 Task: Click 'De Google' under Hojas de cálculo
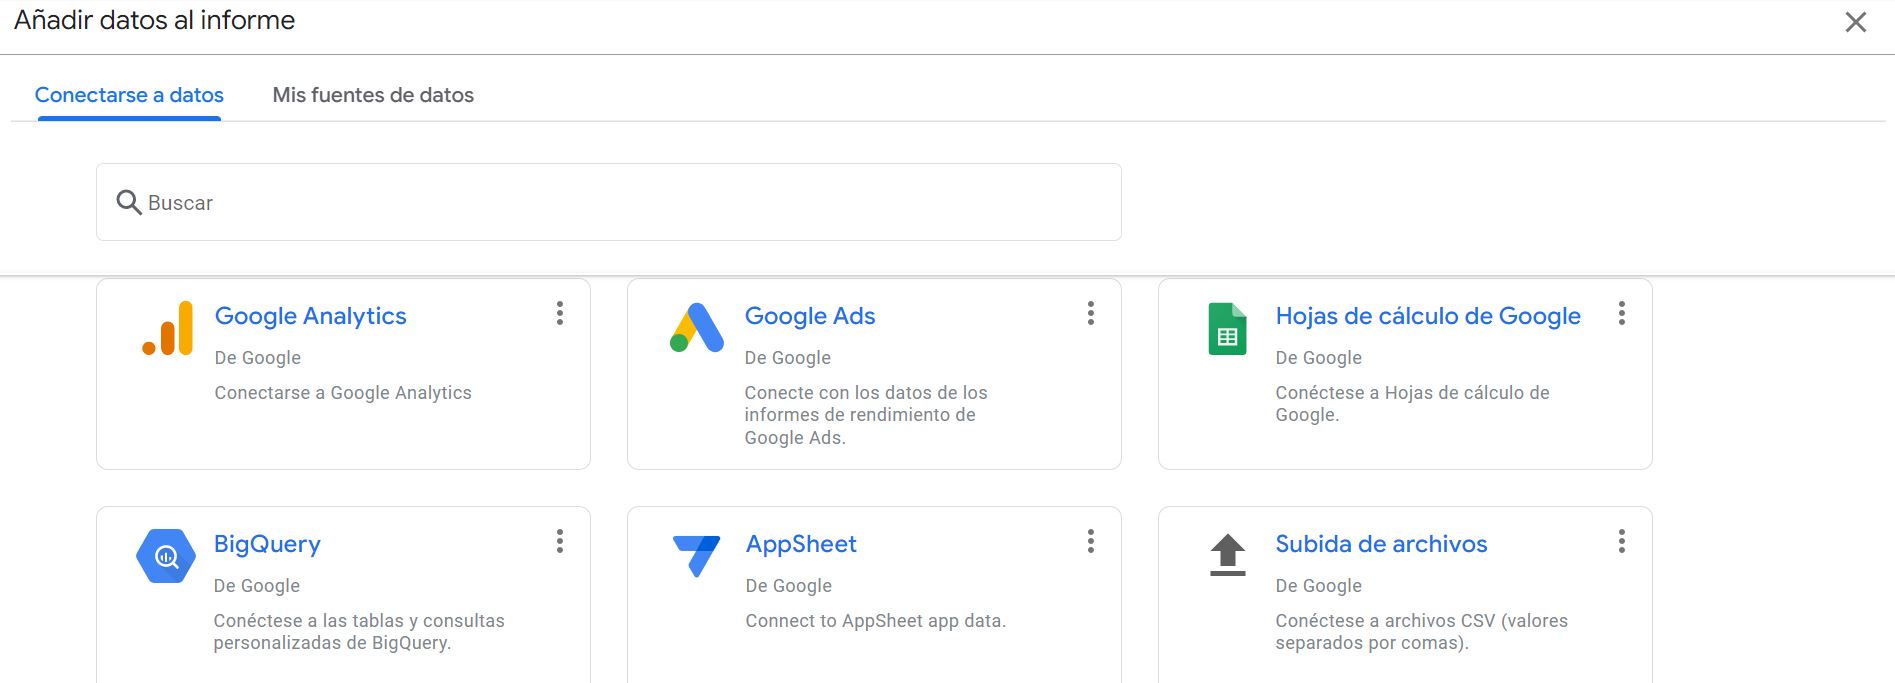pyautogui.click(x=1318, y=358)
